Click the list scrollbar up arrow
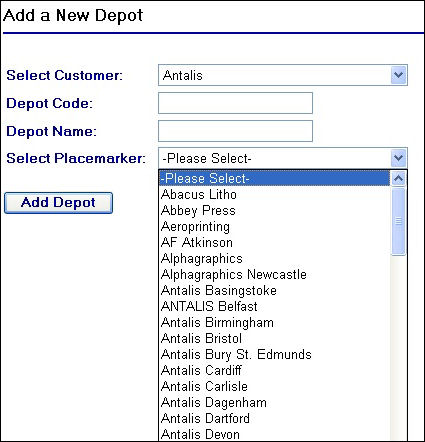 coord(398,178)
